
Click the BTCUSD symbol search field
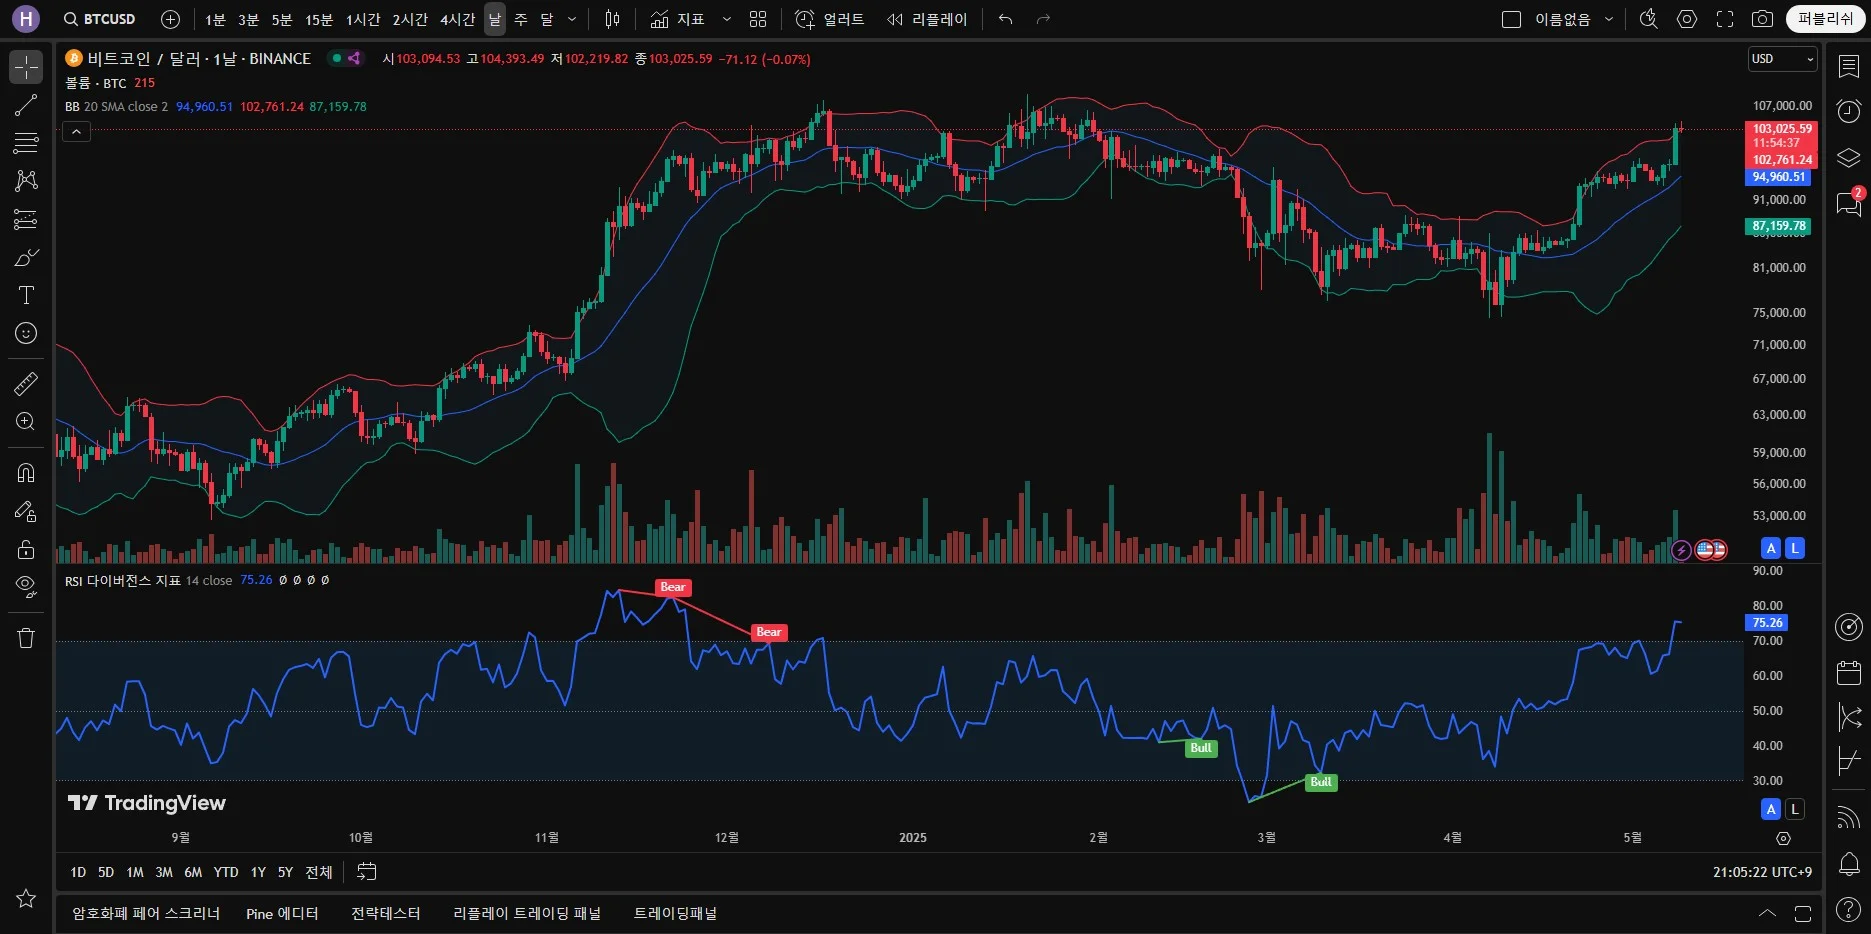tap(100, 19)
